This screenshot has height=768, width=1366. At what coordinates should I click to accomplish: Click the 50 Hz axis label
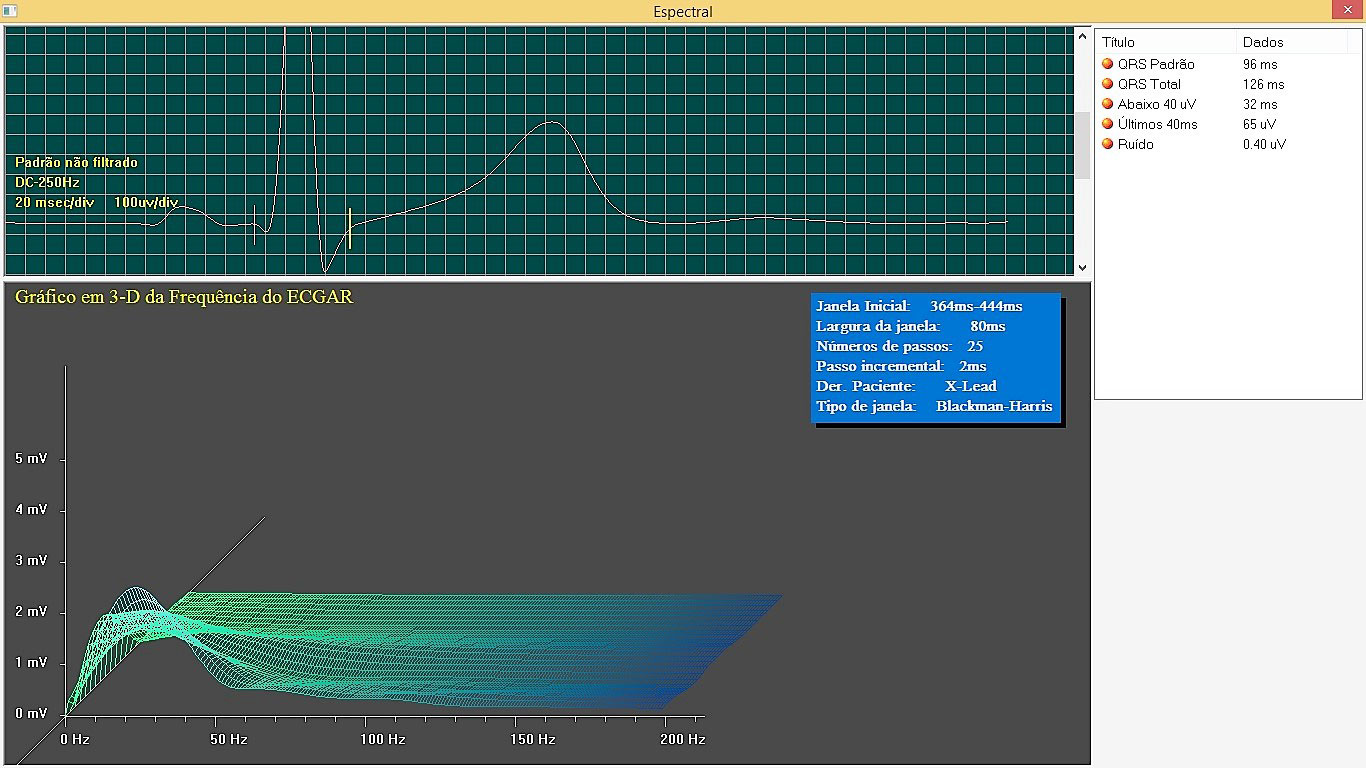(x=229, y=739)
